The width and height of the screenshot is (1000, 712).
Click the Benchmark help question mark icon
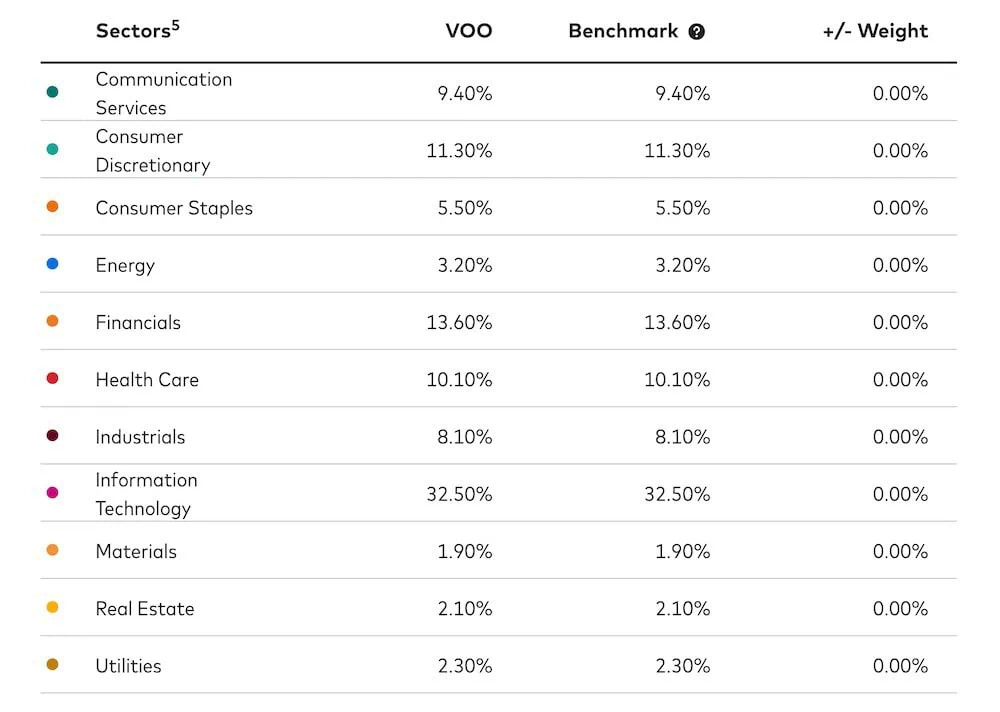697,31
